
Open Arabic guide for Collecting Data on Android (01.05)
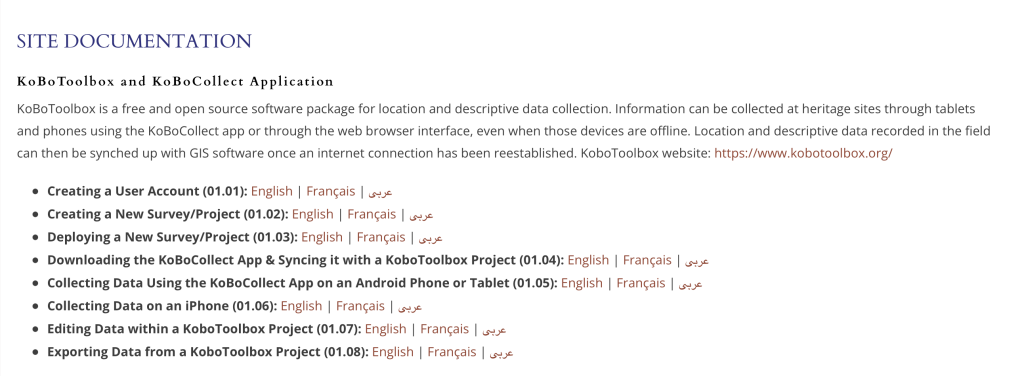click(x=690, y=284)
